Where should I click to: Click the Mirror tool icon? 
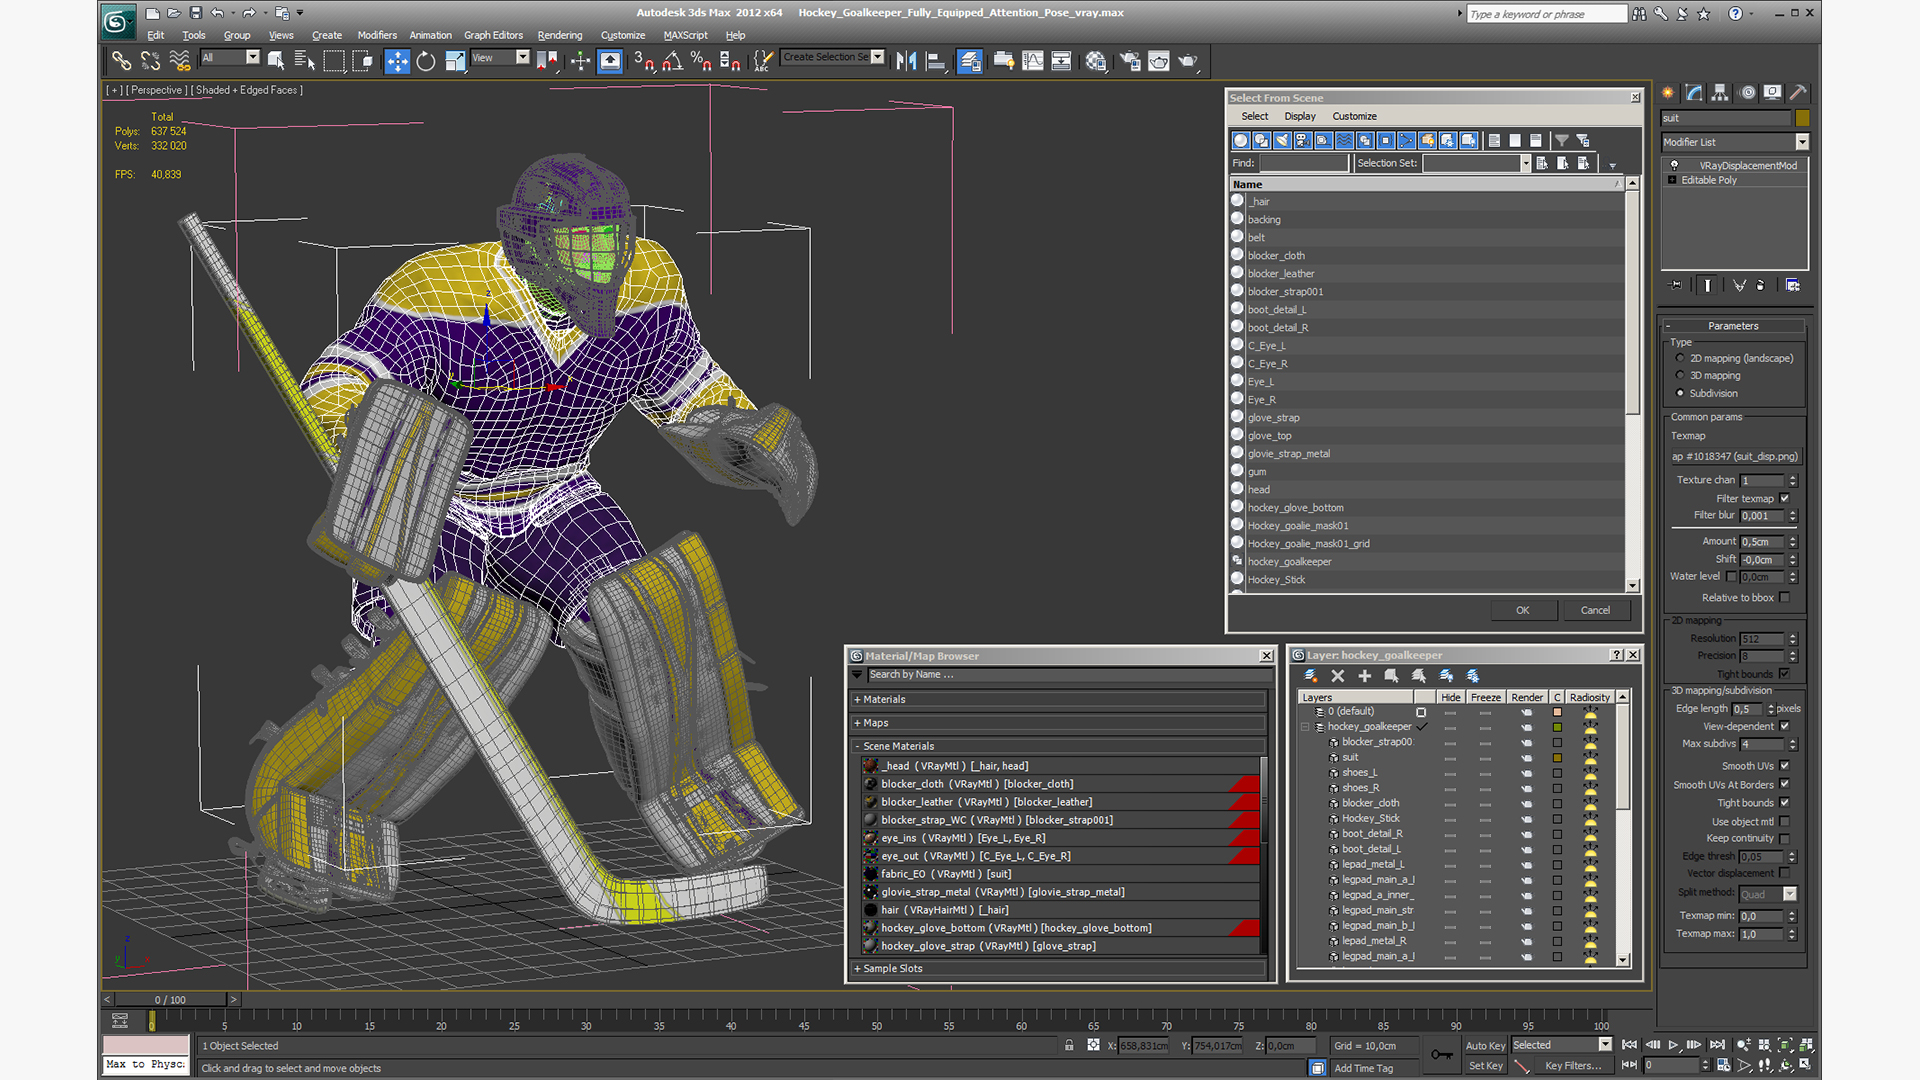(x=907, y=61)
